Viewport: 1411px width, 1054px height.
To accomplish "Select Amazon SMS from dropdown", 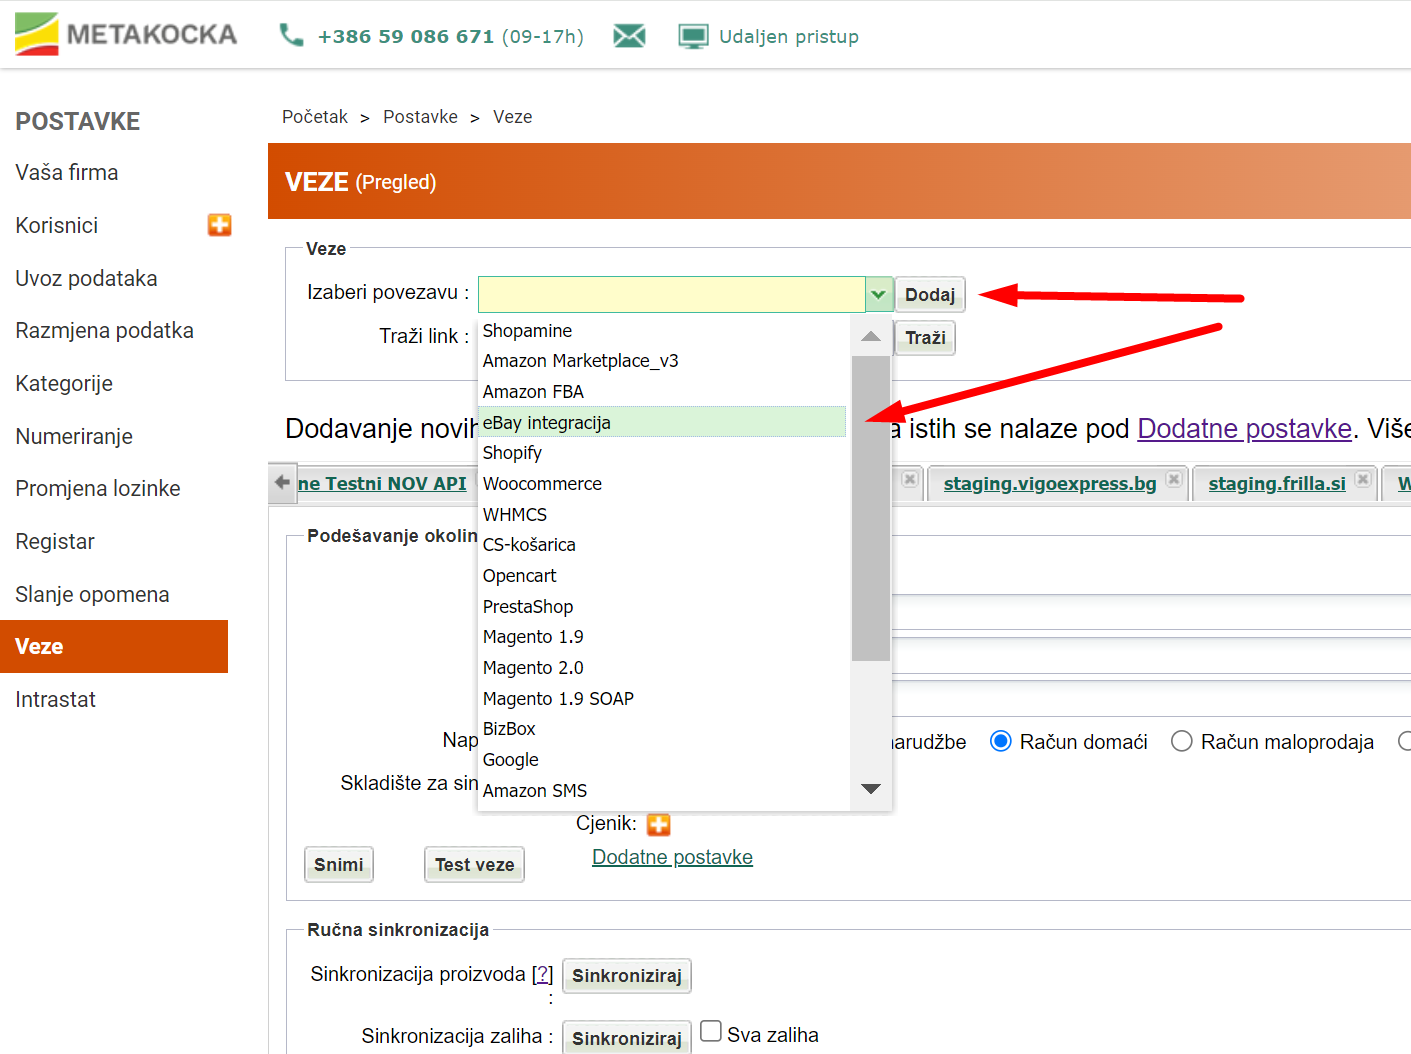I will point(664,791).
